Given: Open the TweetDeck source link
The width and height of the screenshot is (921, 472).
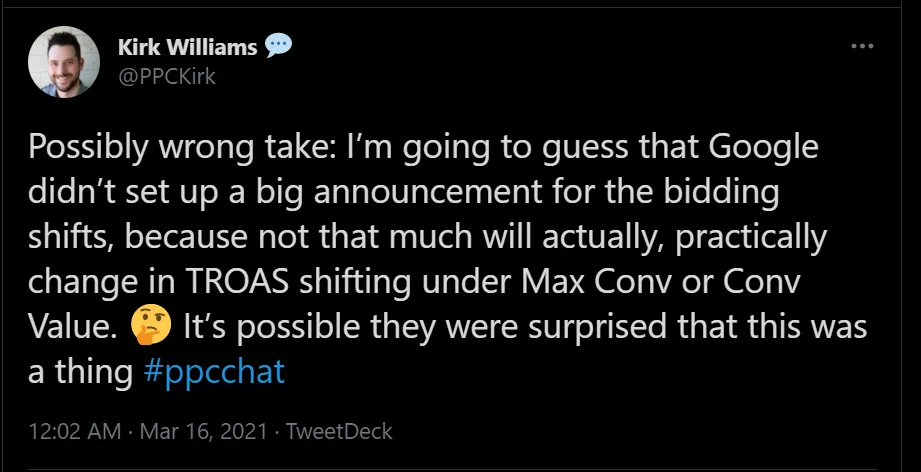Looking at the screenshot, I should pyautogui.click(x=339, y=432).
